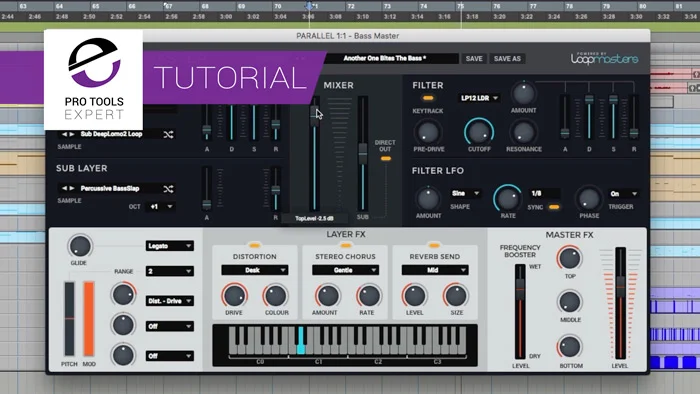Adjust the Master FX TOP knob

click(570, 258)
